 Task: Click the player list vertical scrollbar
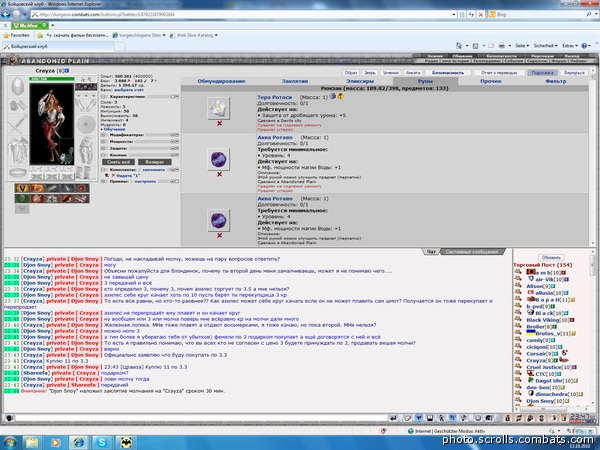tap(593, 329)
